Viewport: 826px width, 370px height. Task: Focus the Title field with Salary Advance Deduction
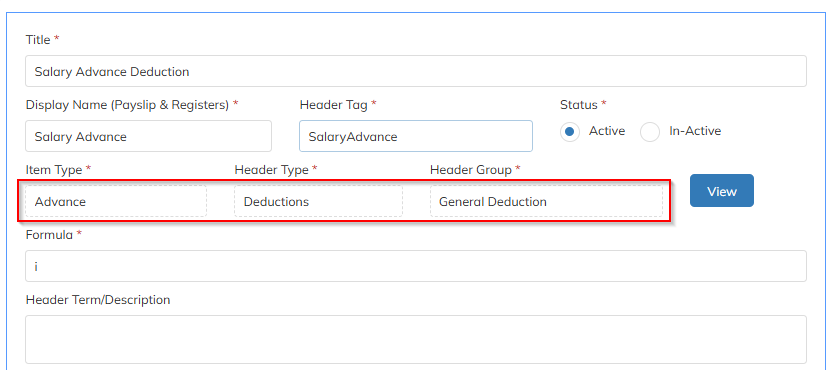tap(416, 71)
